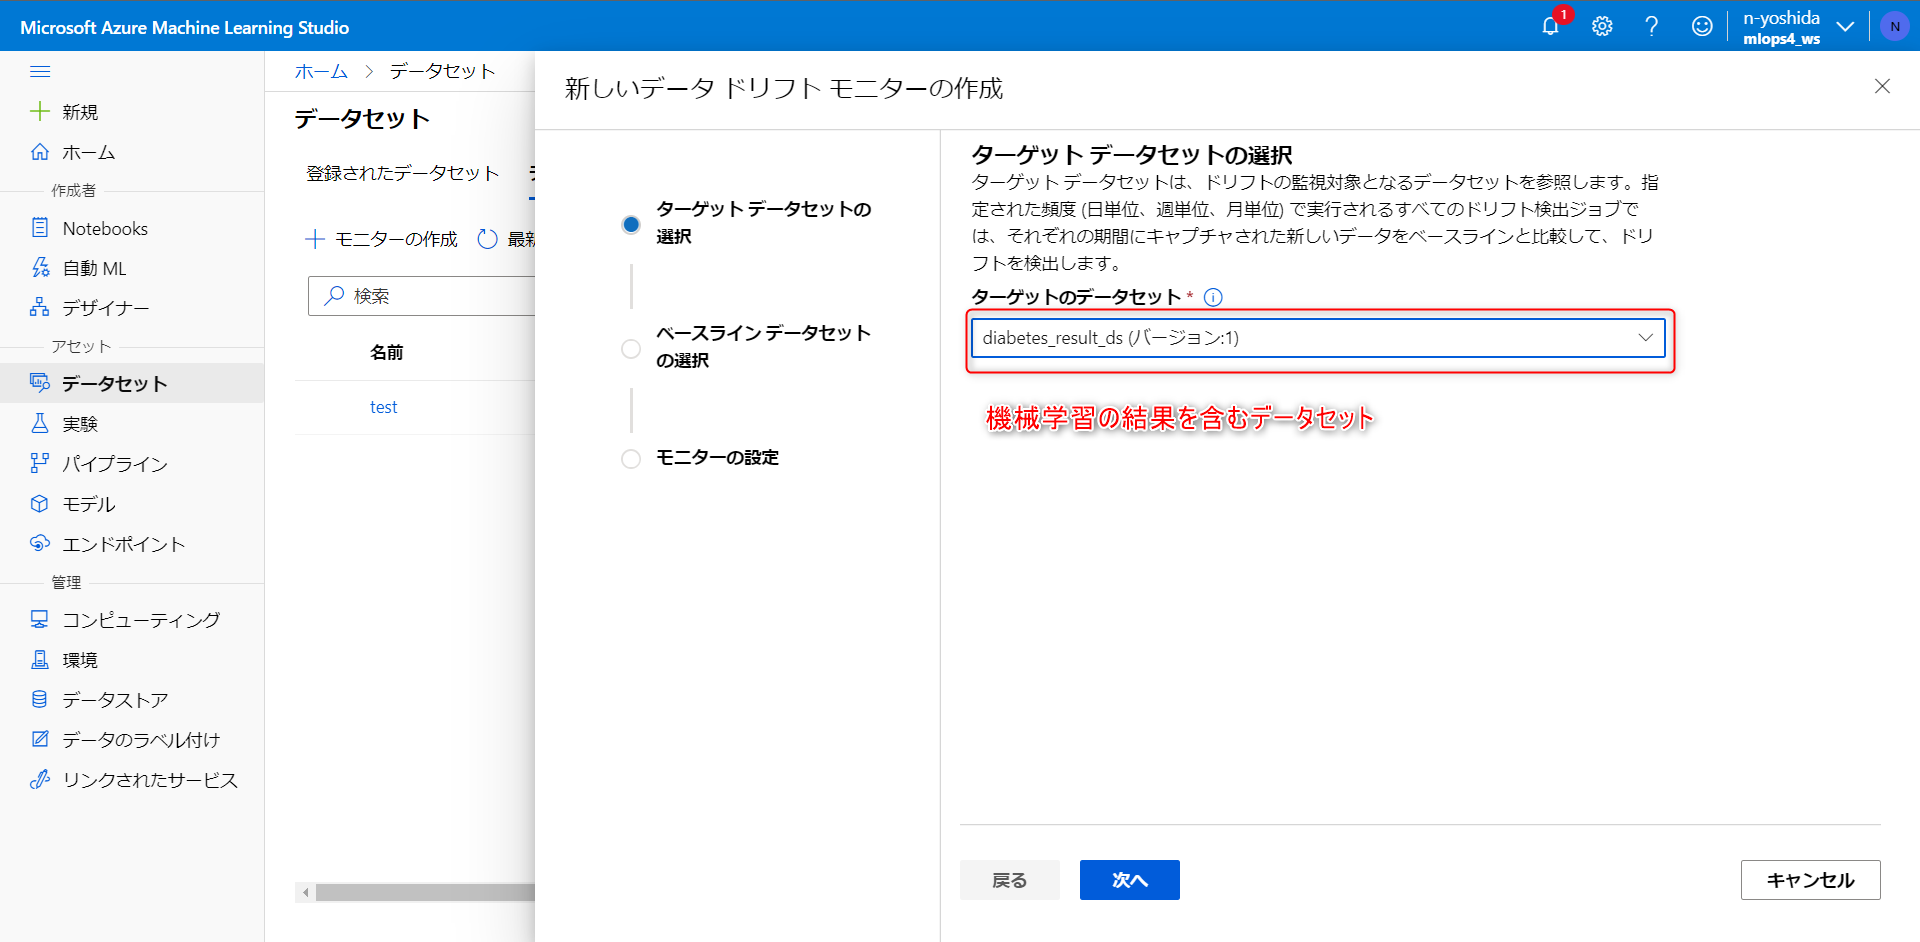Click the エンドポイント icon
1920x942 pixels.
[x=40, y=543]
